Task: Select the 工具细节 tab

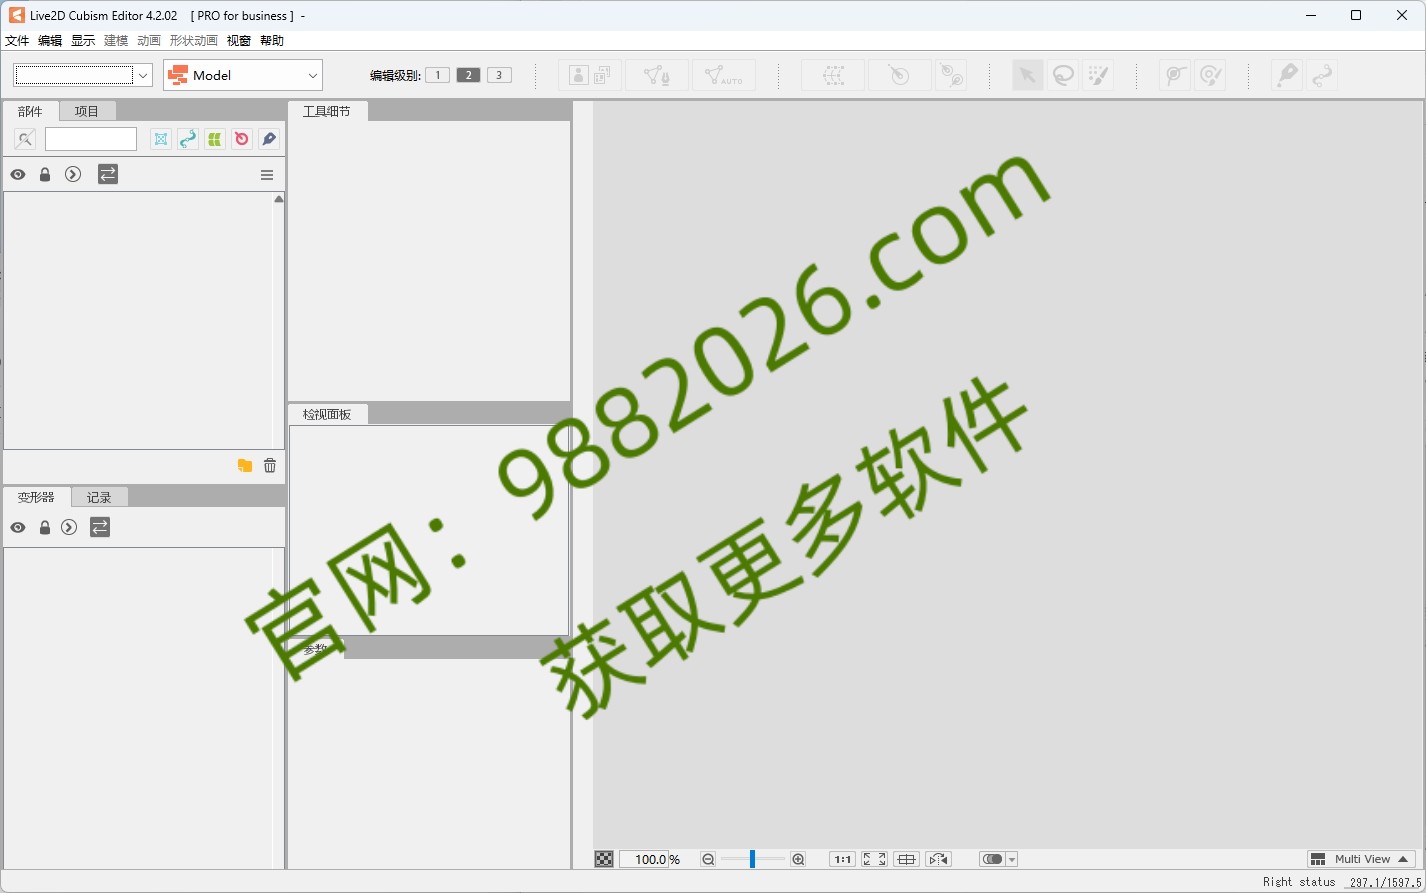Action: [x=327, y=111]
